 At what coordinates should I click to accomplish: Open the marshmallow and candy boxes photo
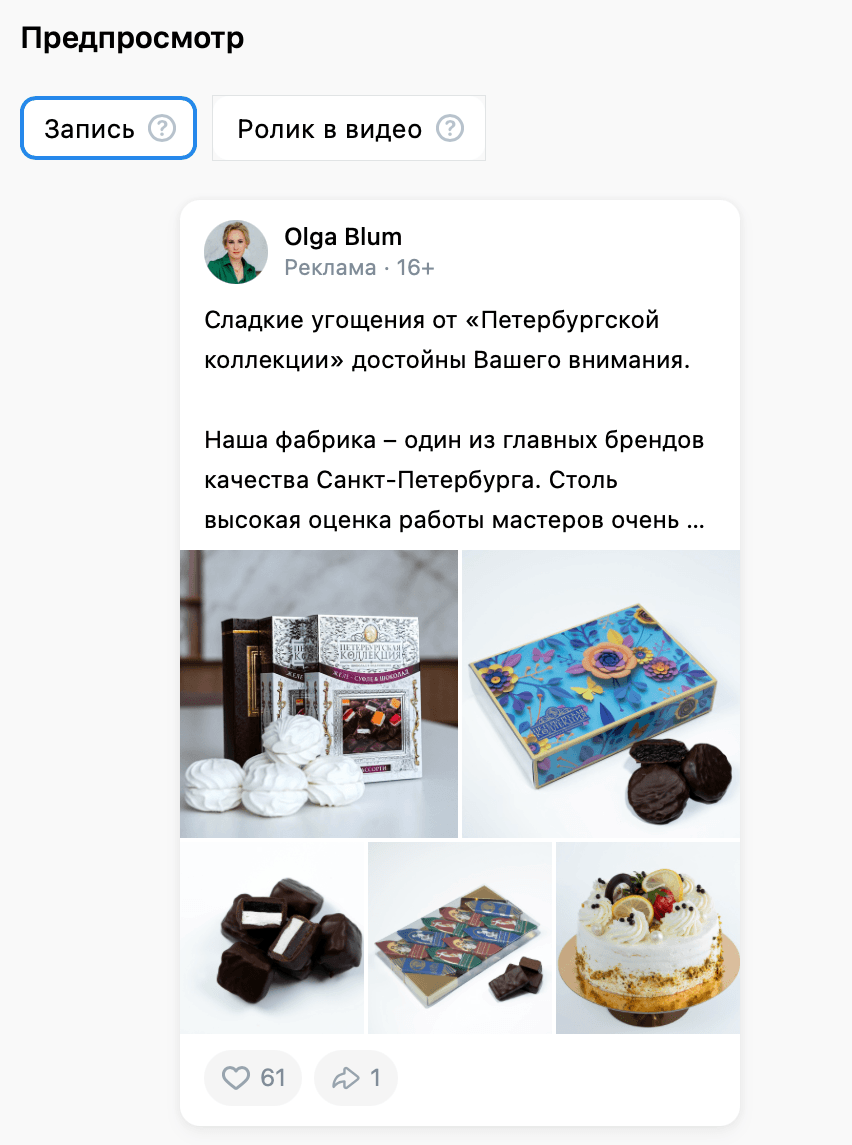click(x=319, y=694)
